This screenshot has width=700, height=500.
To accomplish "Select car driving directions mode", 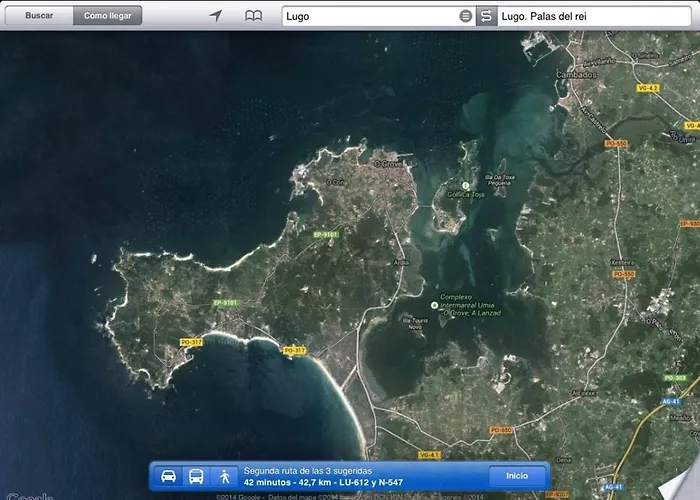I will pos(169,475).
